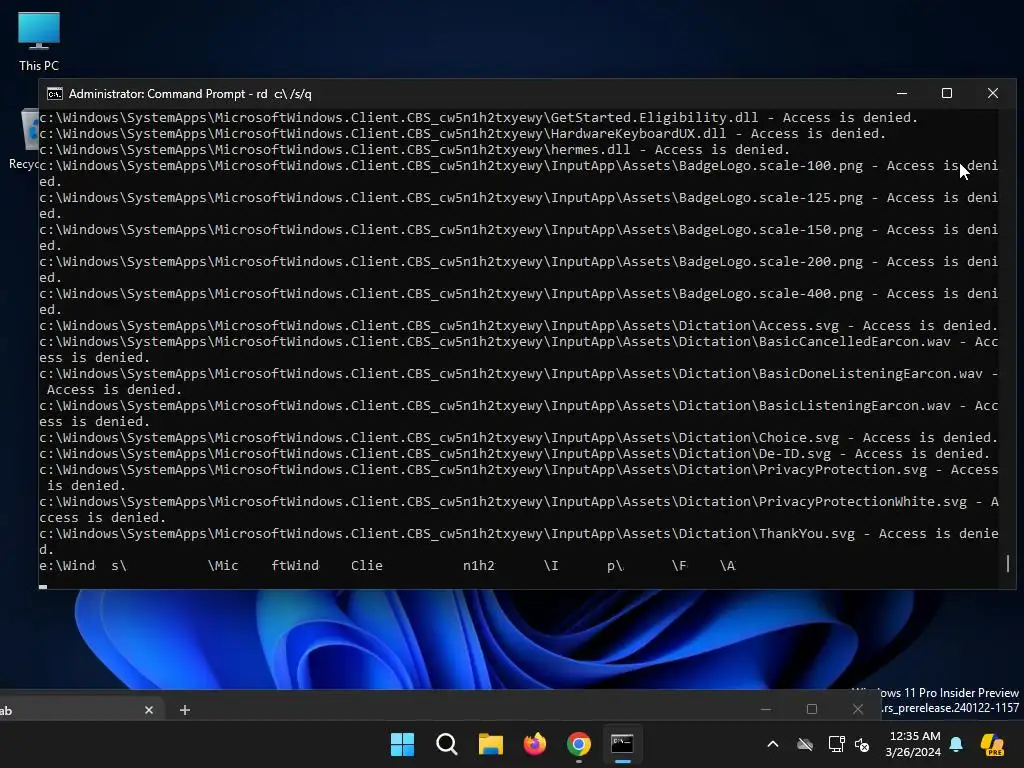Launch File Explorer from taskbar
This screenshot has height=768, width=1024.
[x=490, y=744]
